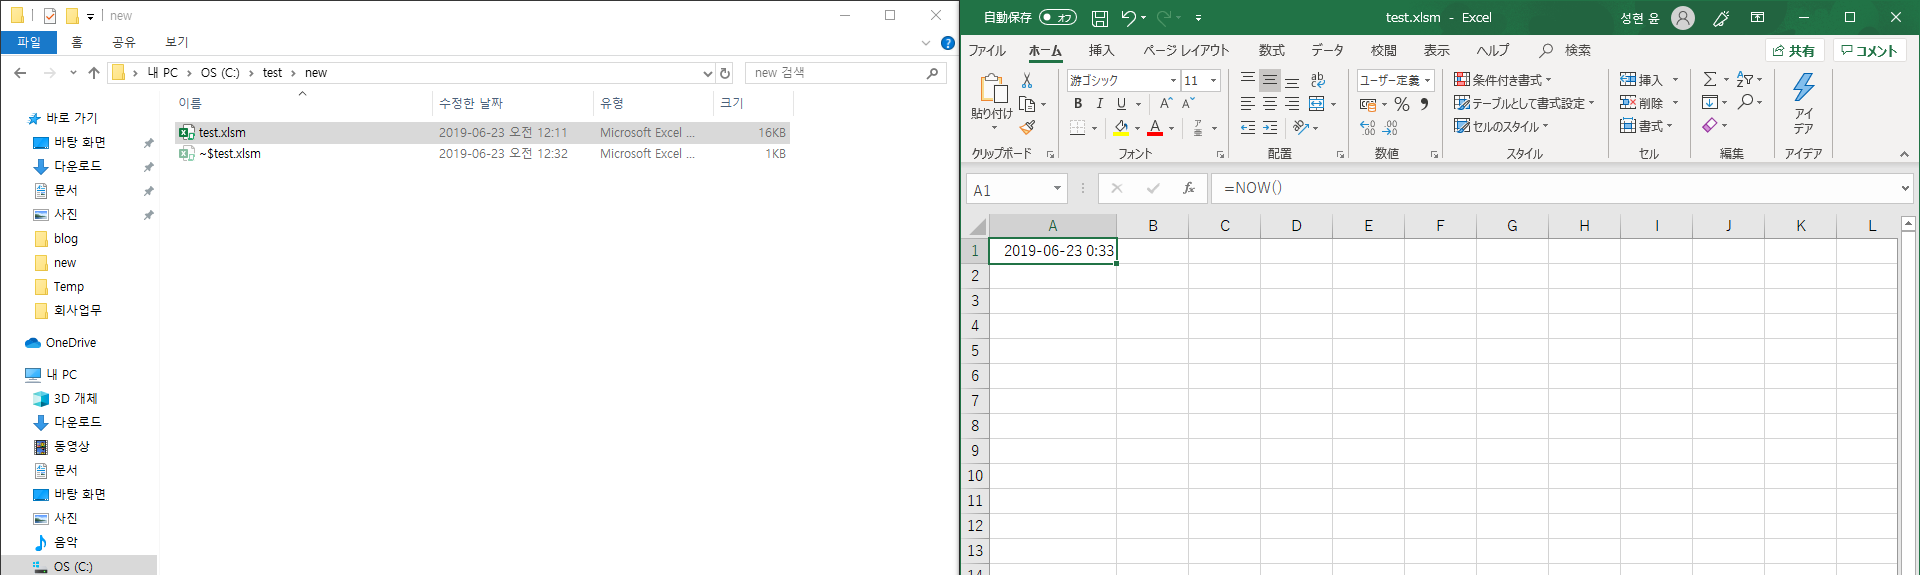Toggle right horizontal text alignment
This screenshot has width=1920, height=575.
(1292, 104)
